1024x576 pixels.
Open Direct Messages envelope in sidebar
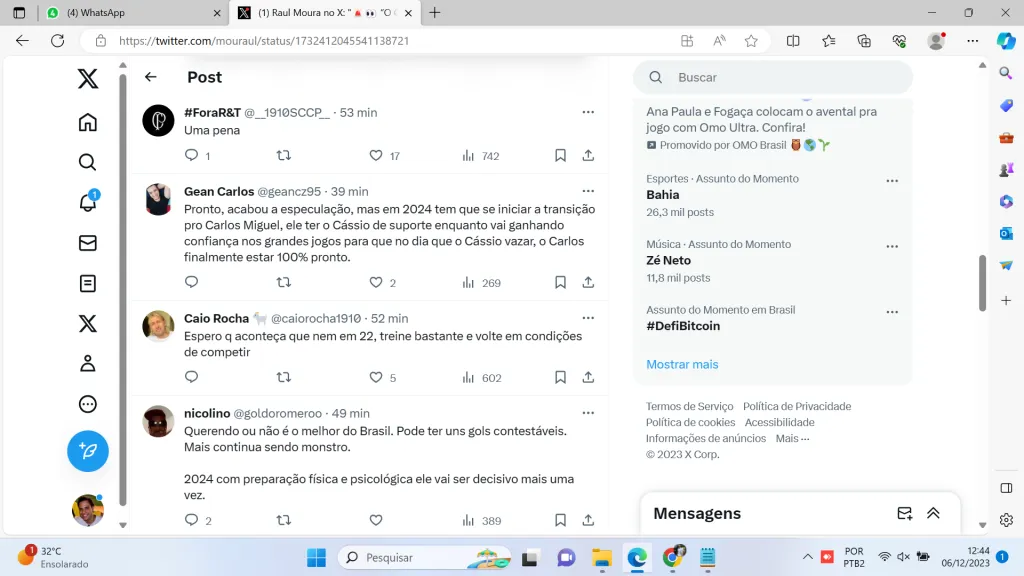pos(88,243)
